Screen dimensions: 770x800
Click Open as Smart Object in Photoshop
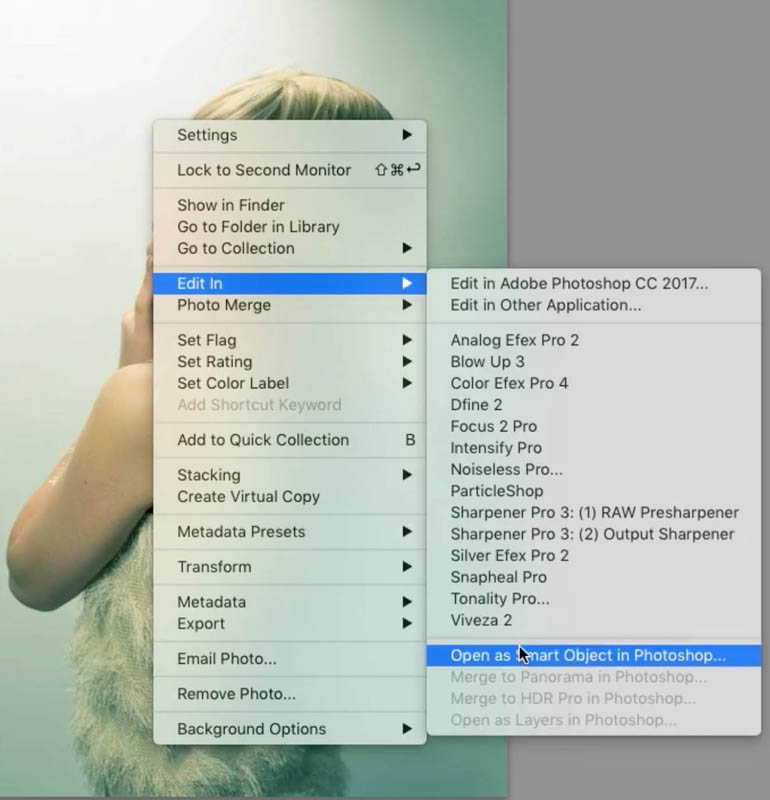(x=593, y=656)
